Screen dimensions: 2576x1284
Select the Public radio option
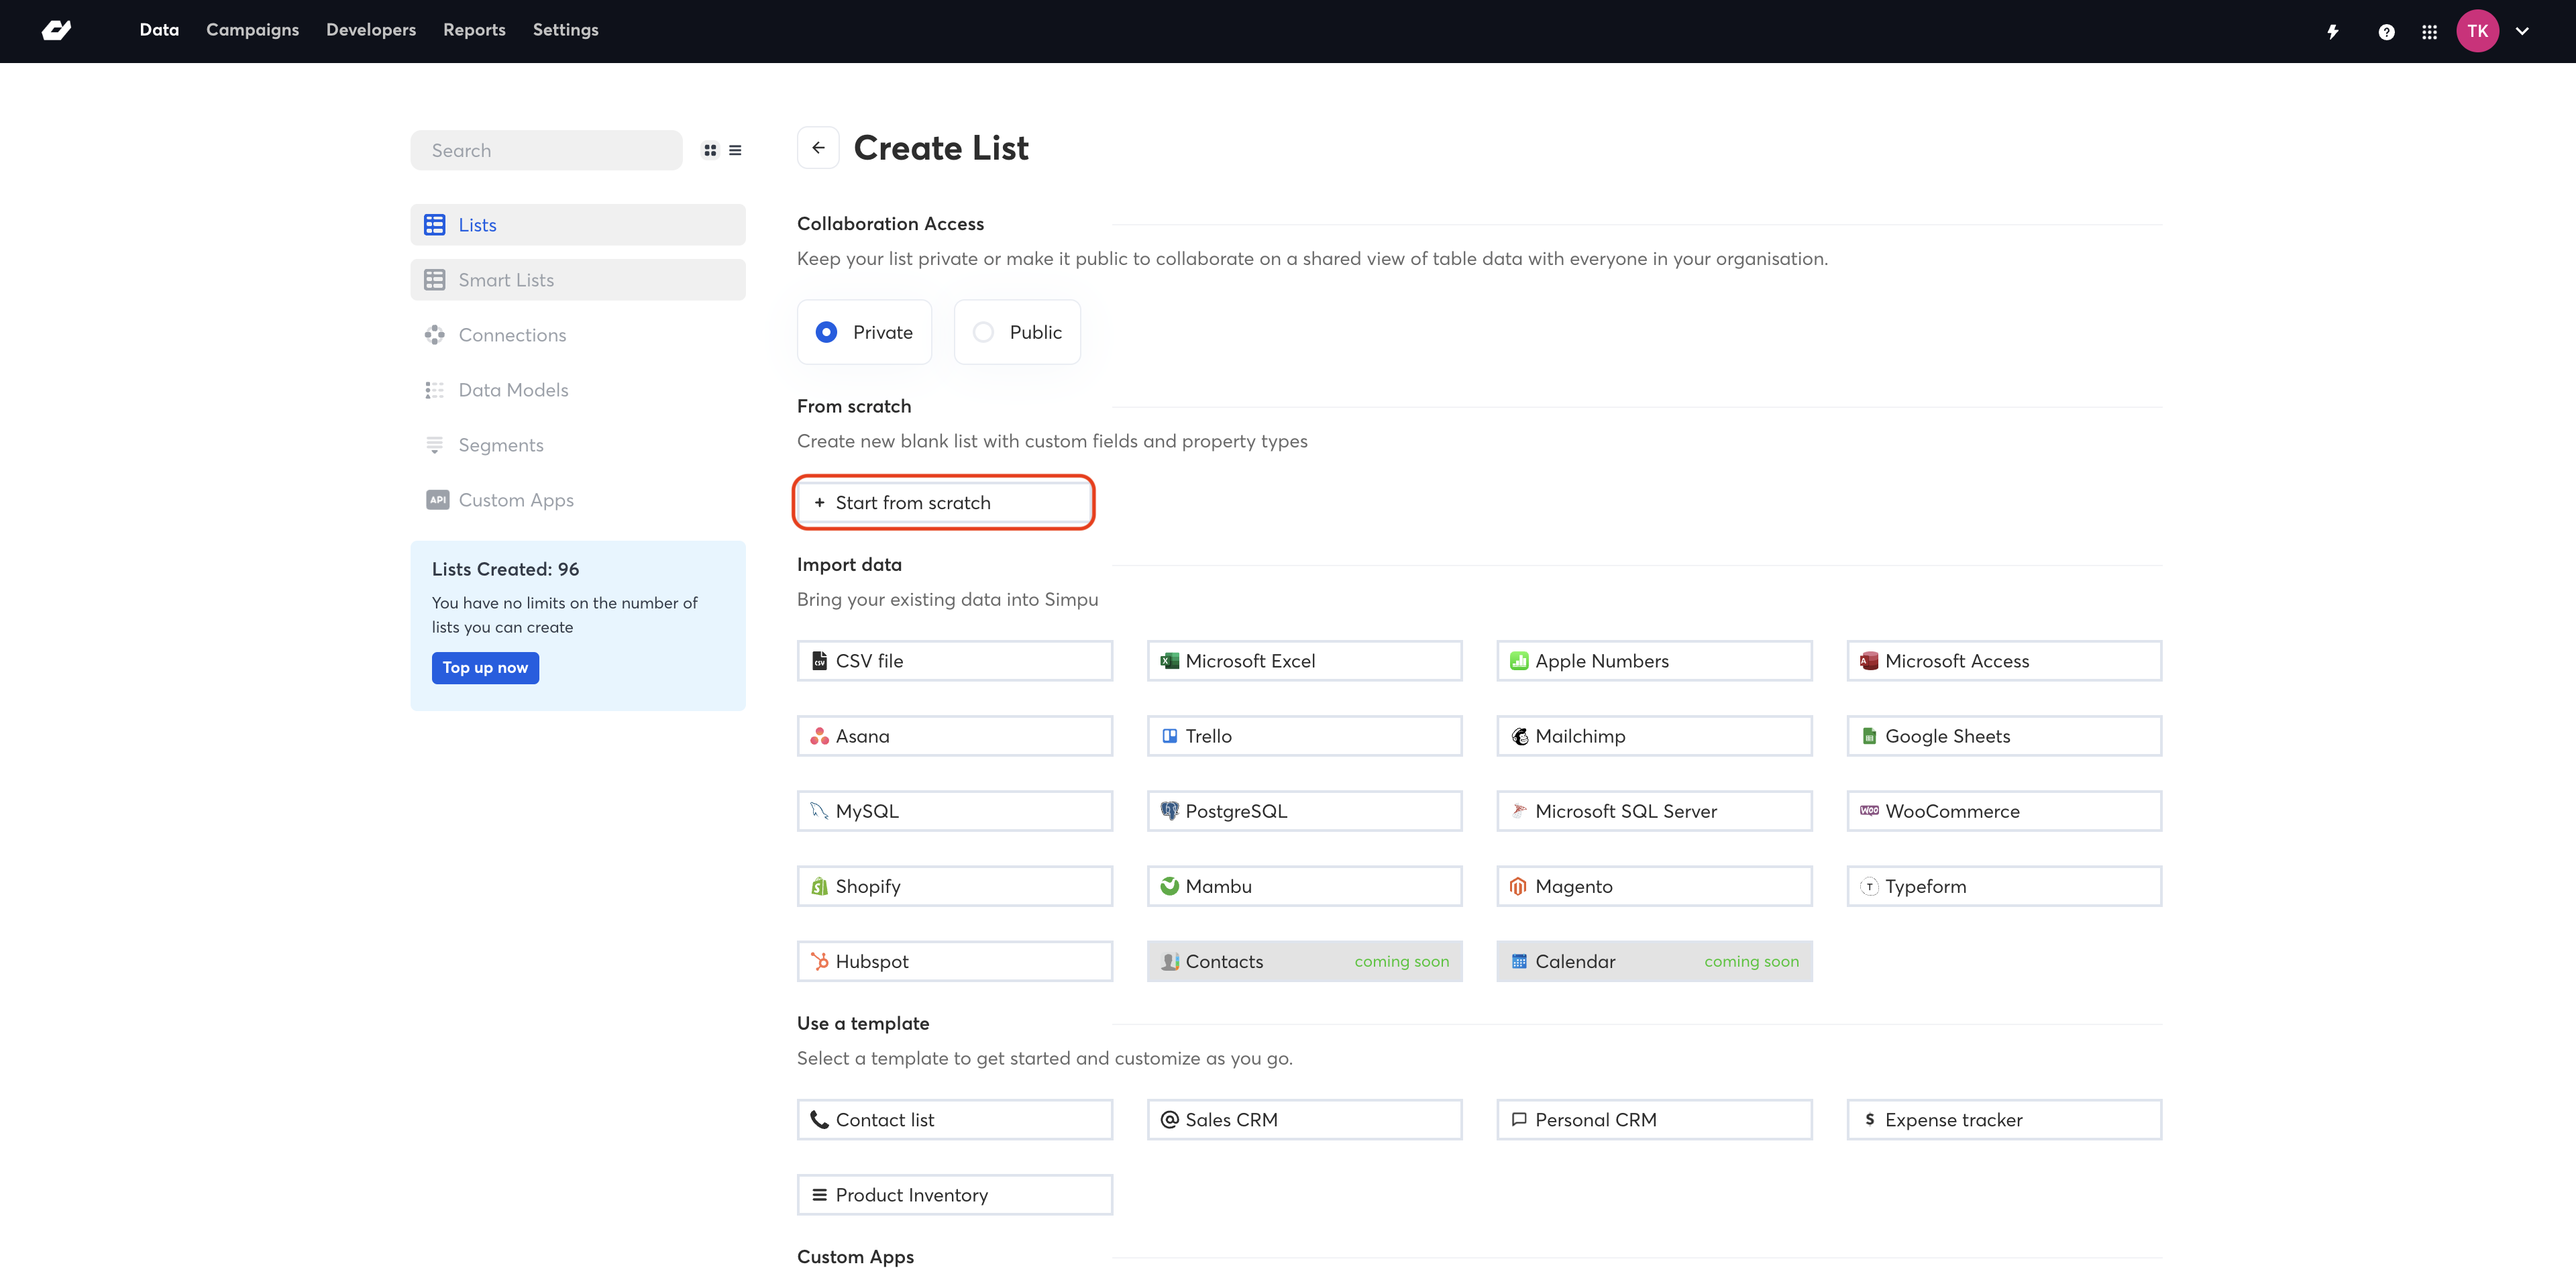coord(1017,332)
